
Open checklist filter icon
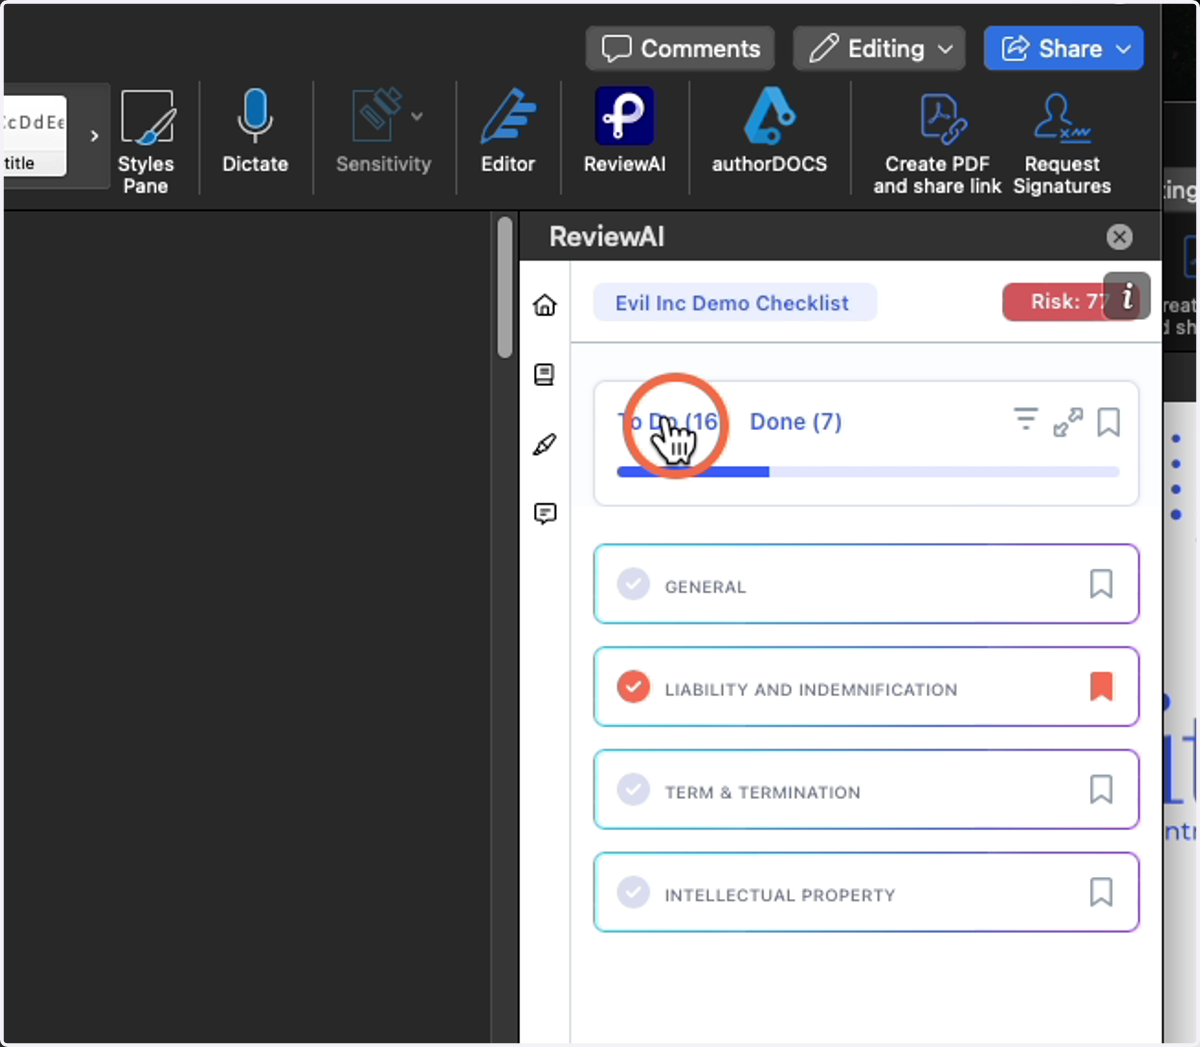[x=1025, y=420]
